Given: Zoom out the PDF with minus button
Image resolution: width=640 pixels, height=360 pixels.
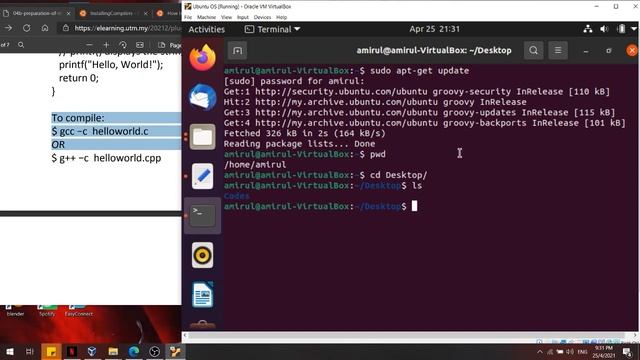Looking at the screenshot, I should click(89, 44).
